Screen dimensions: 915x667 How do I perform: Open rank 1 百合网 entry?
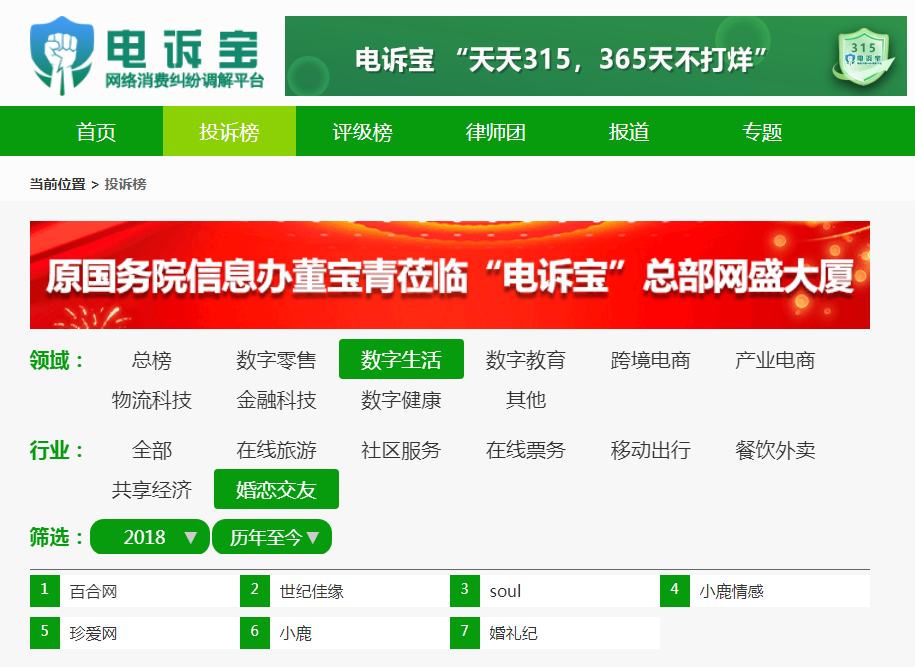coord(135,591)
